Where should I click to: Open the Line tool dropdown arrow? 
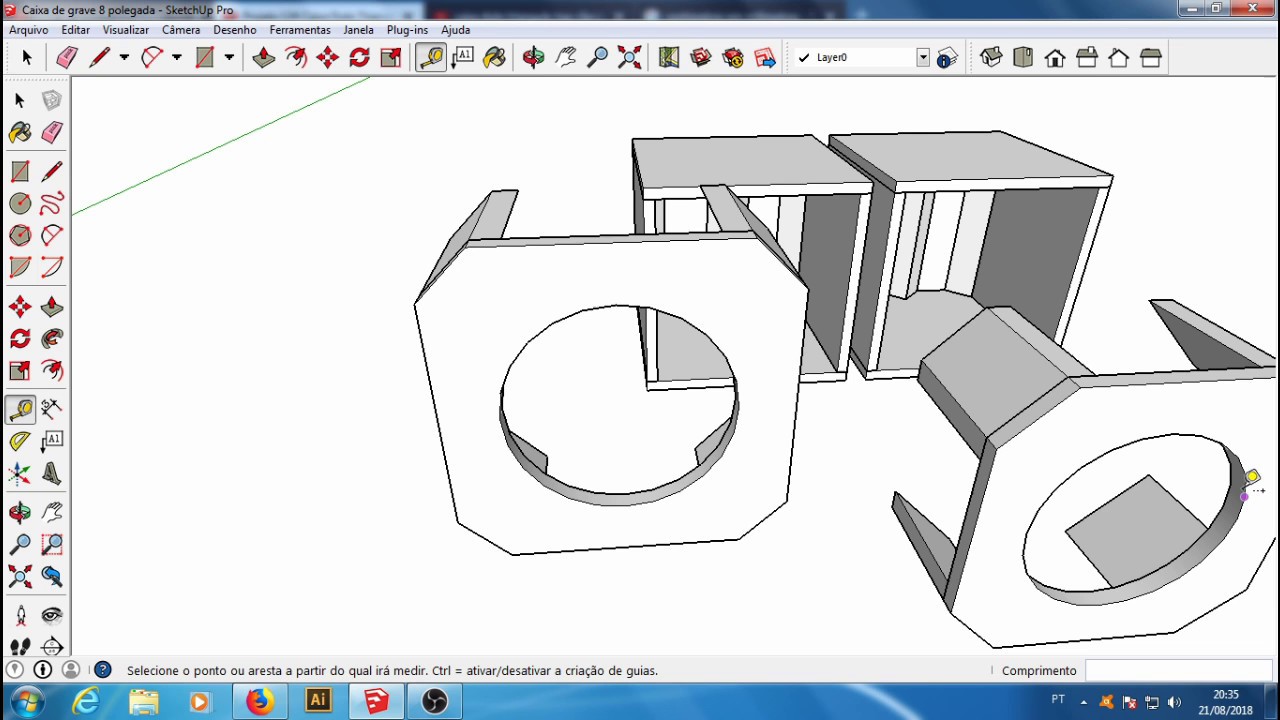tap(124, 58)
